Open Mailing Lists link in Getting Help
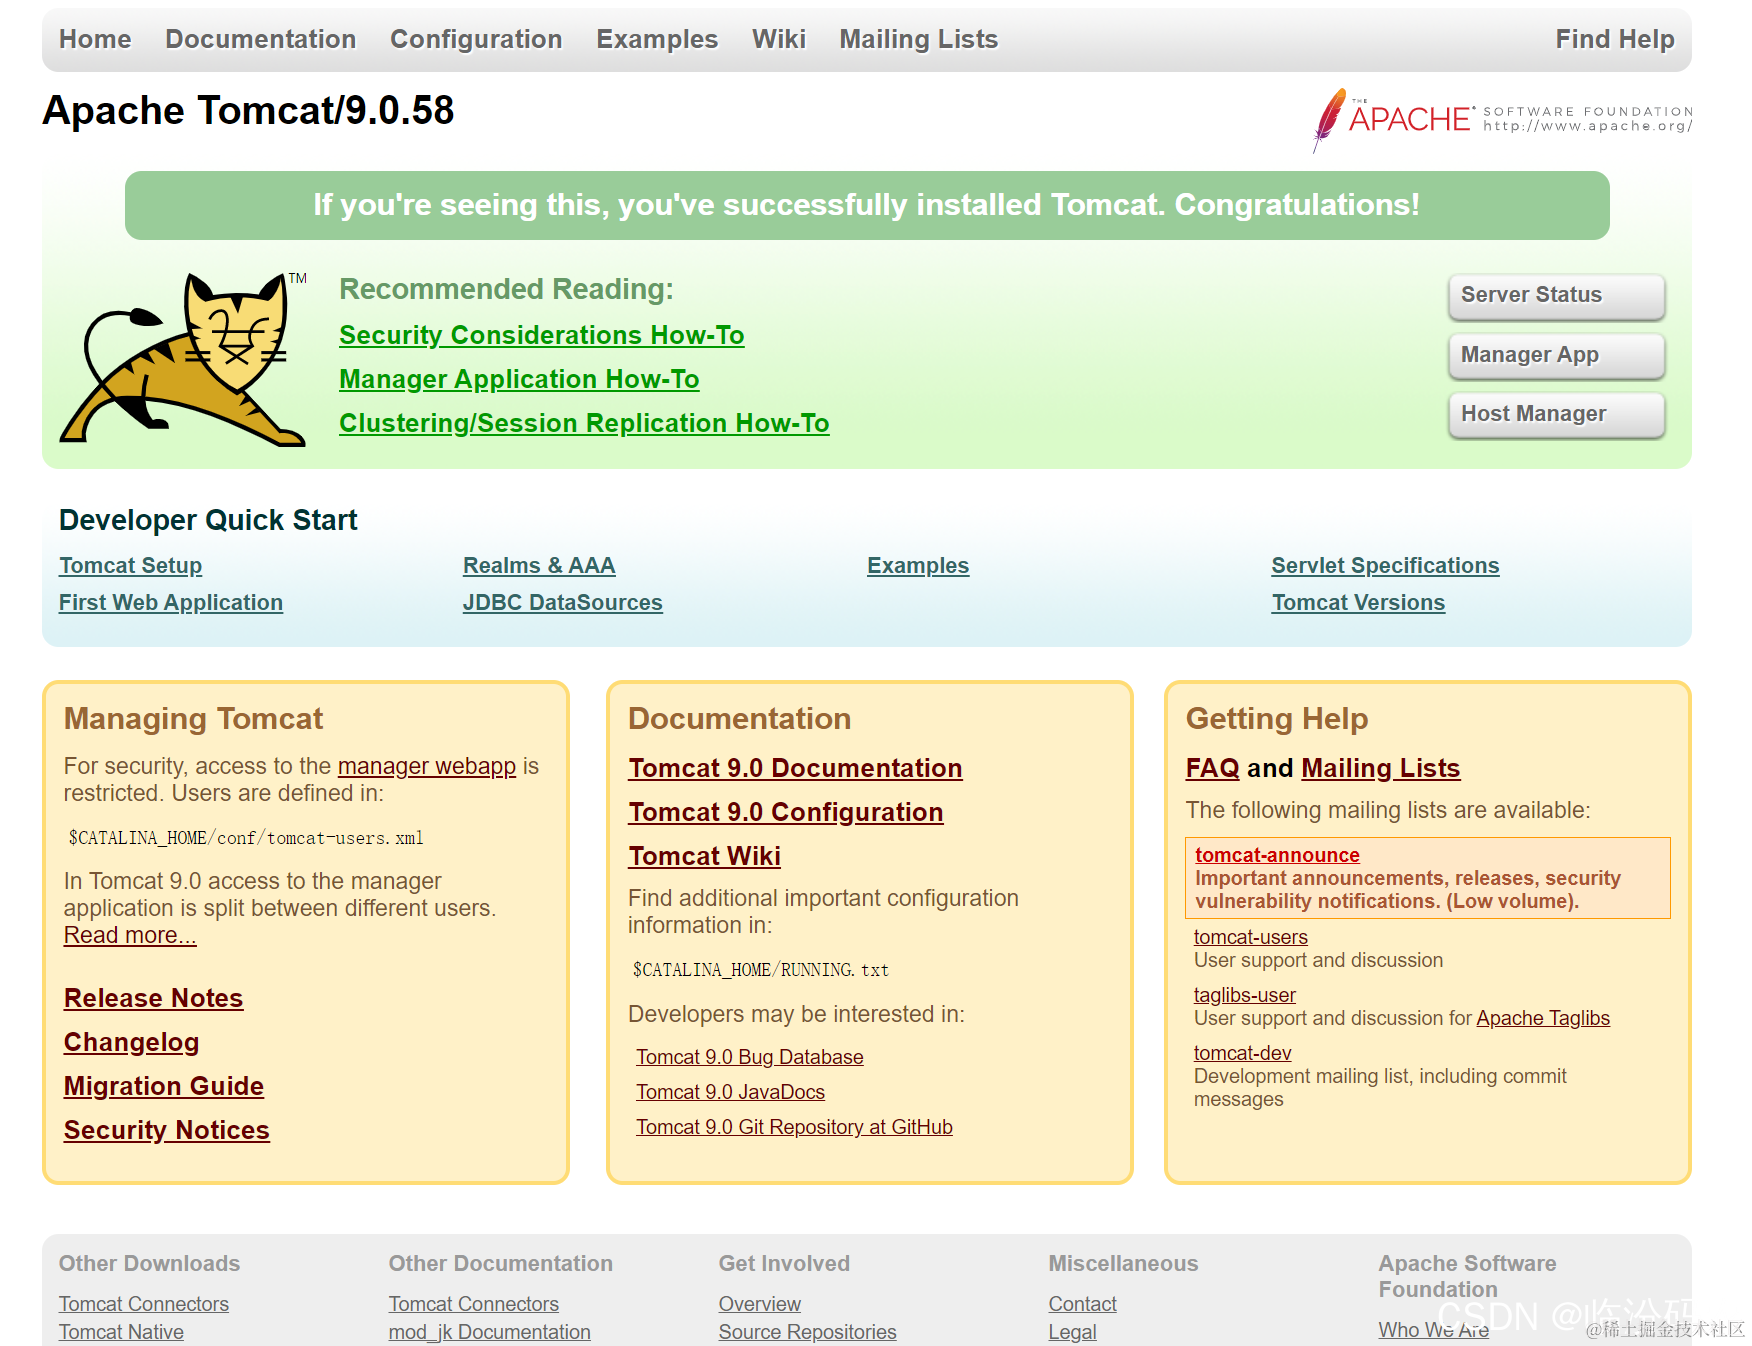 tap(1380, 768)
